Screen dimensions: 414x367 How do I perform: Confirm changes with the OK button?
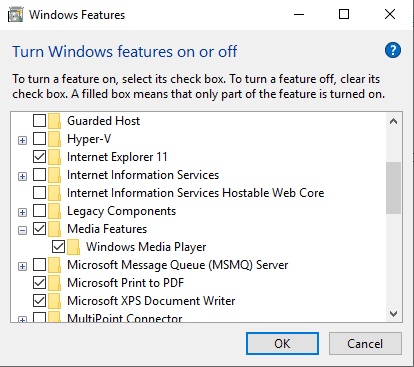point(282,343)
